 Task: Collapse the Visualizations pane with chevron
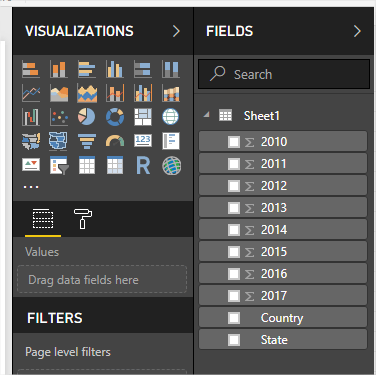click(176, 31)
